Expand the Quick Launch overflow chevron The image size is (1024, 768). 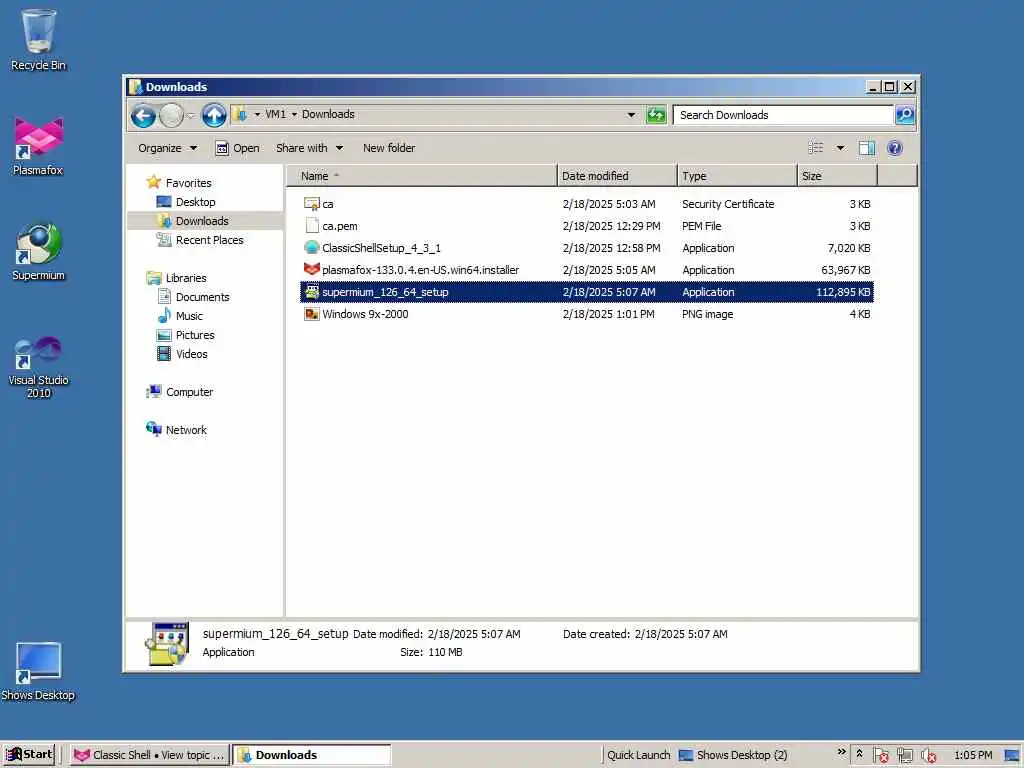(x=841, y=751)
